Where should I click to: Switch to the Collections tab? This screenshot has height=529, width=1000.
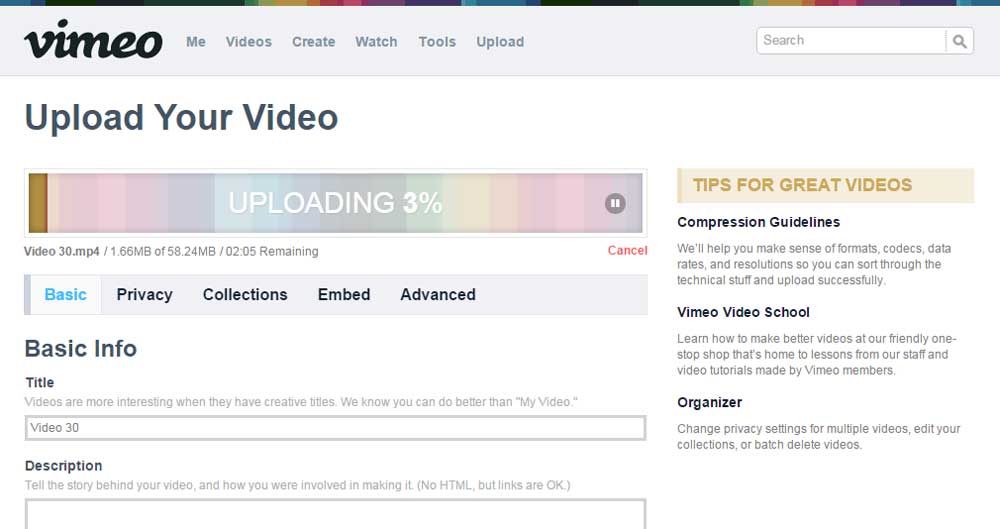point(245,295)
